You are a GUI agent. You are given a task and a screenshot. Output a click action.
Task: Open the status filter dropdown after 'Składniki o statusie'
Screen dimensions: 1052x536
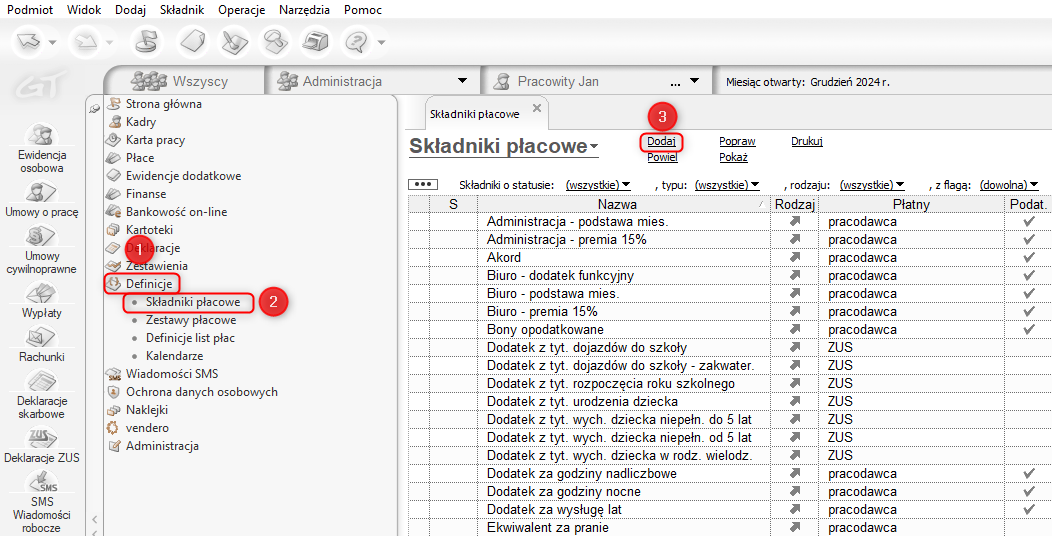[x=598, y=185]
